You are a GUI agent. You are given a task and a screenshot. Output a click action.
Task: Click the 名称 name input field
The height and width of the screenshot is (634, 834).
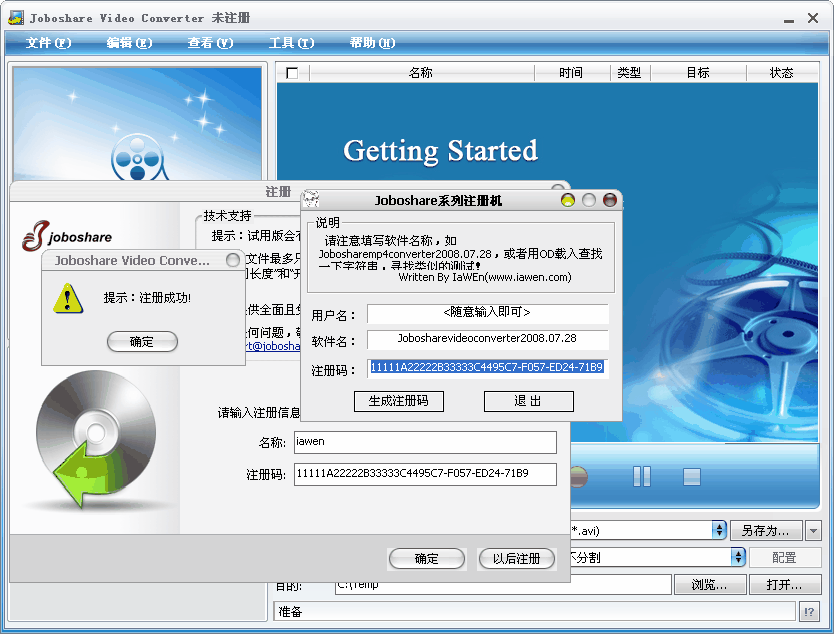pos(424,442)
